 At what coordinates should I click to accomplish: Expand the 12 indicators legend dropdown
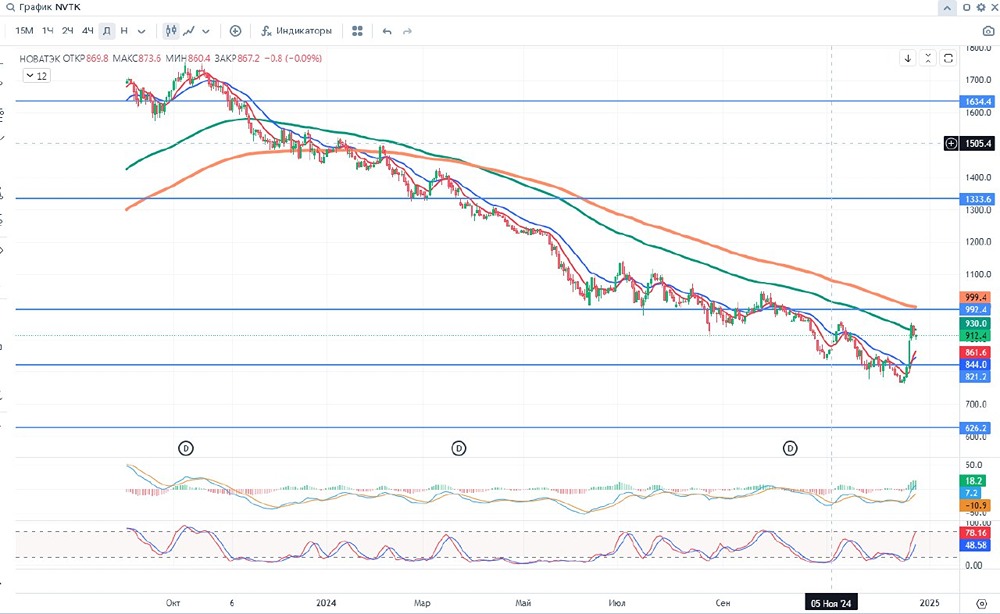[x=36, y=76]
